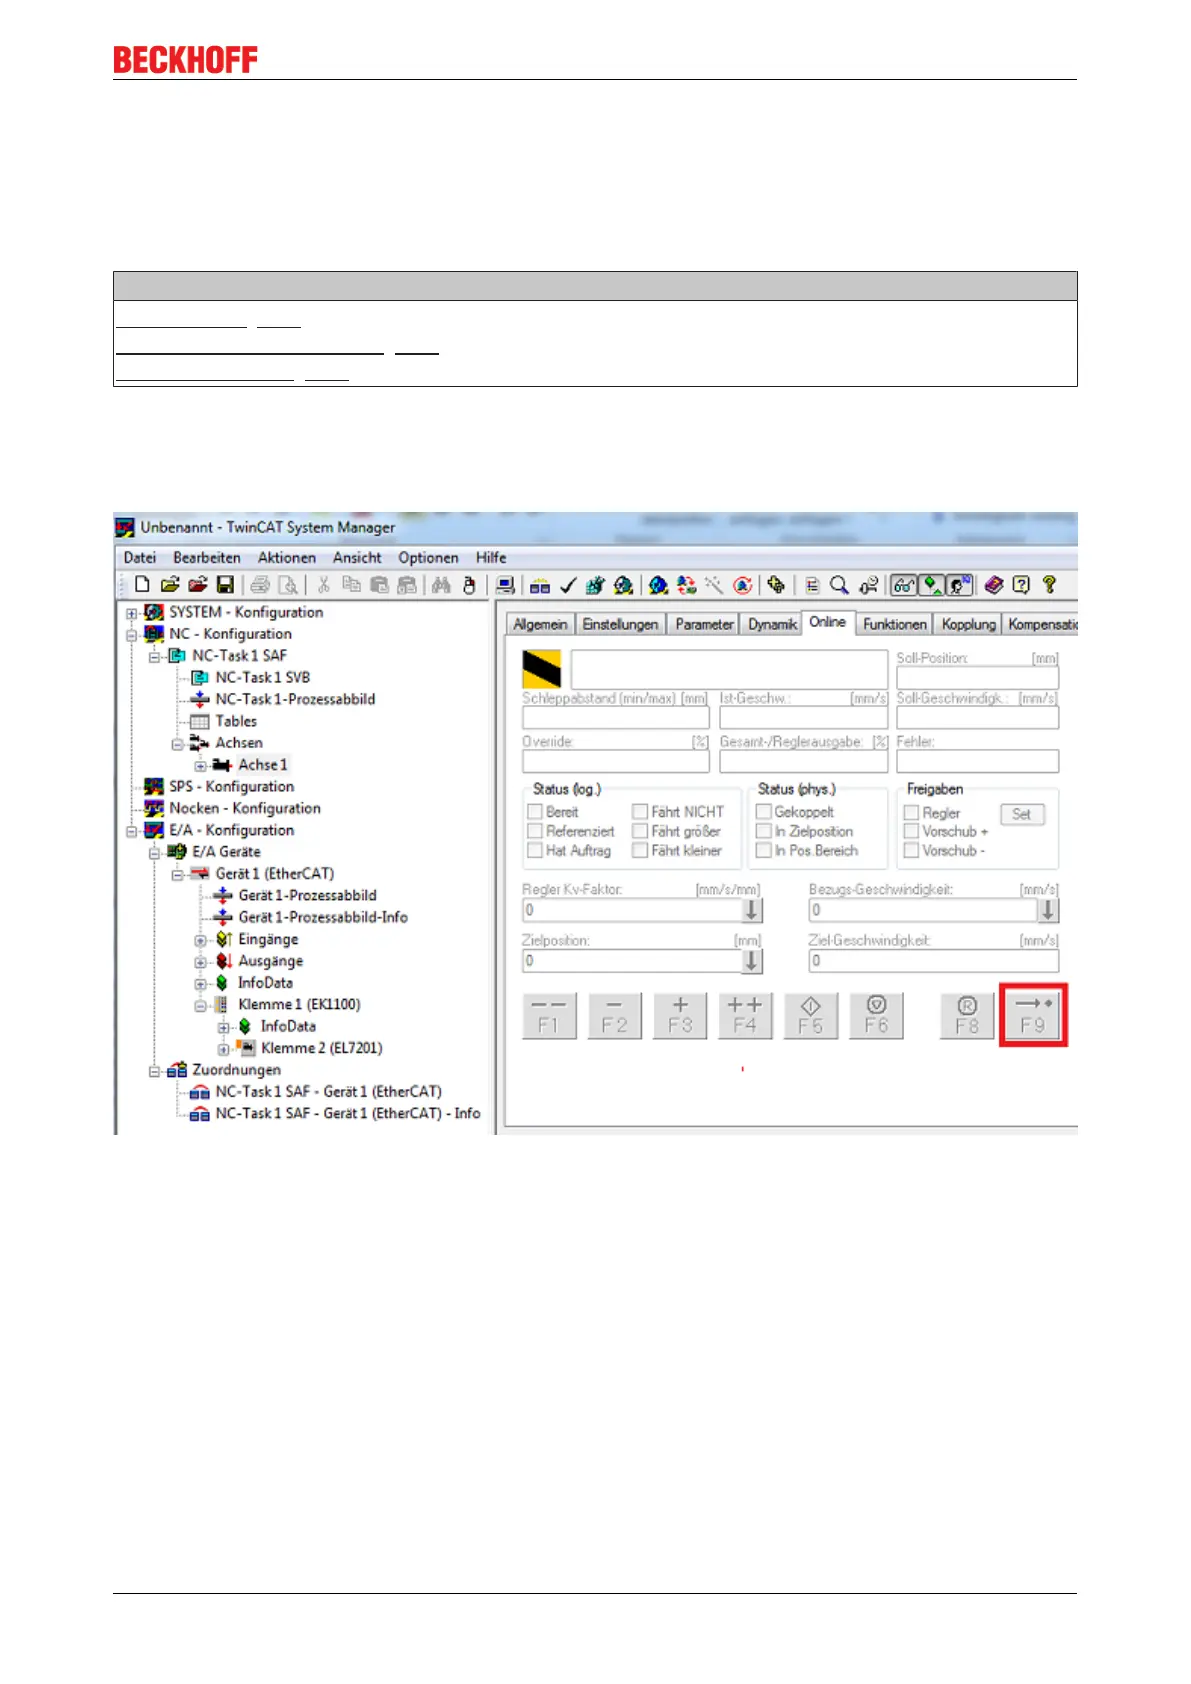The image size is (1191, 1684).
Task: Open the Aktionen menu
Action: 287,558
